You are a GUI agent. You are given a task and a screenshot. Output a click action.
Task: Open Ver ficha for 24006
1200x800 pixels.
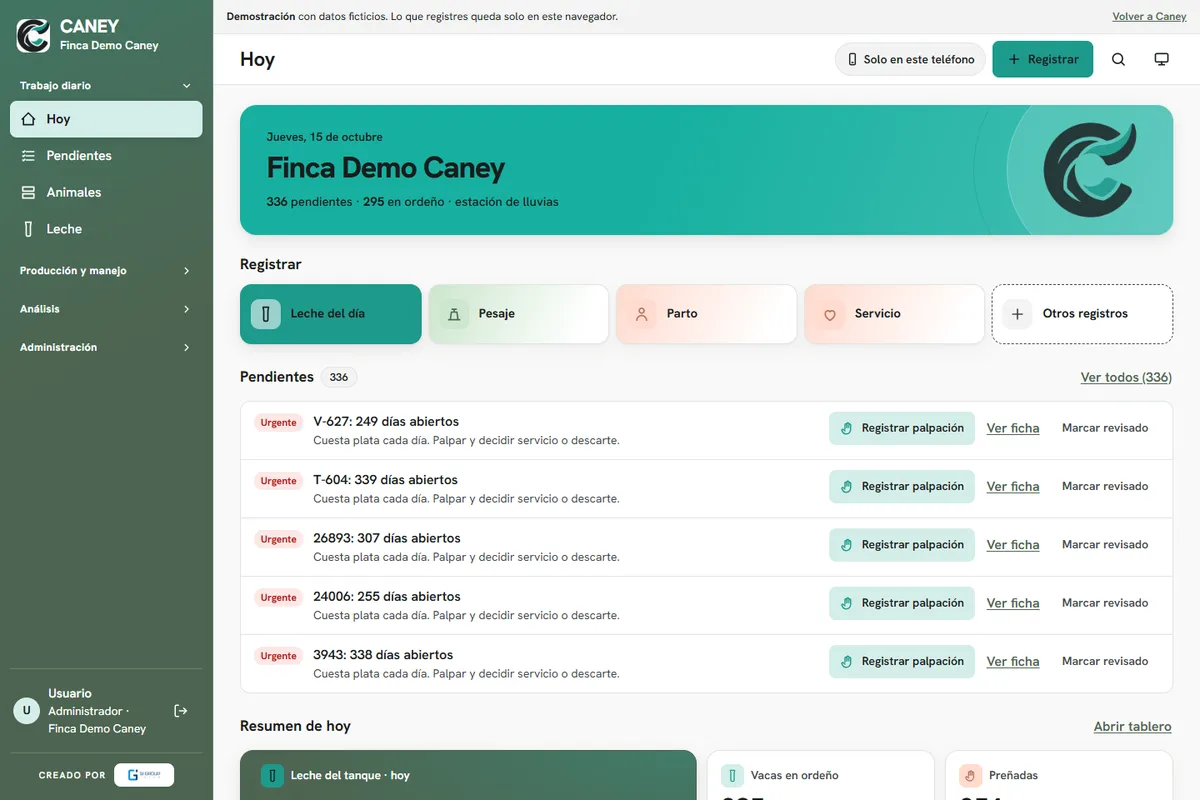point(1013,603)
